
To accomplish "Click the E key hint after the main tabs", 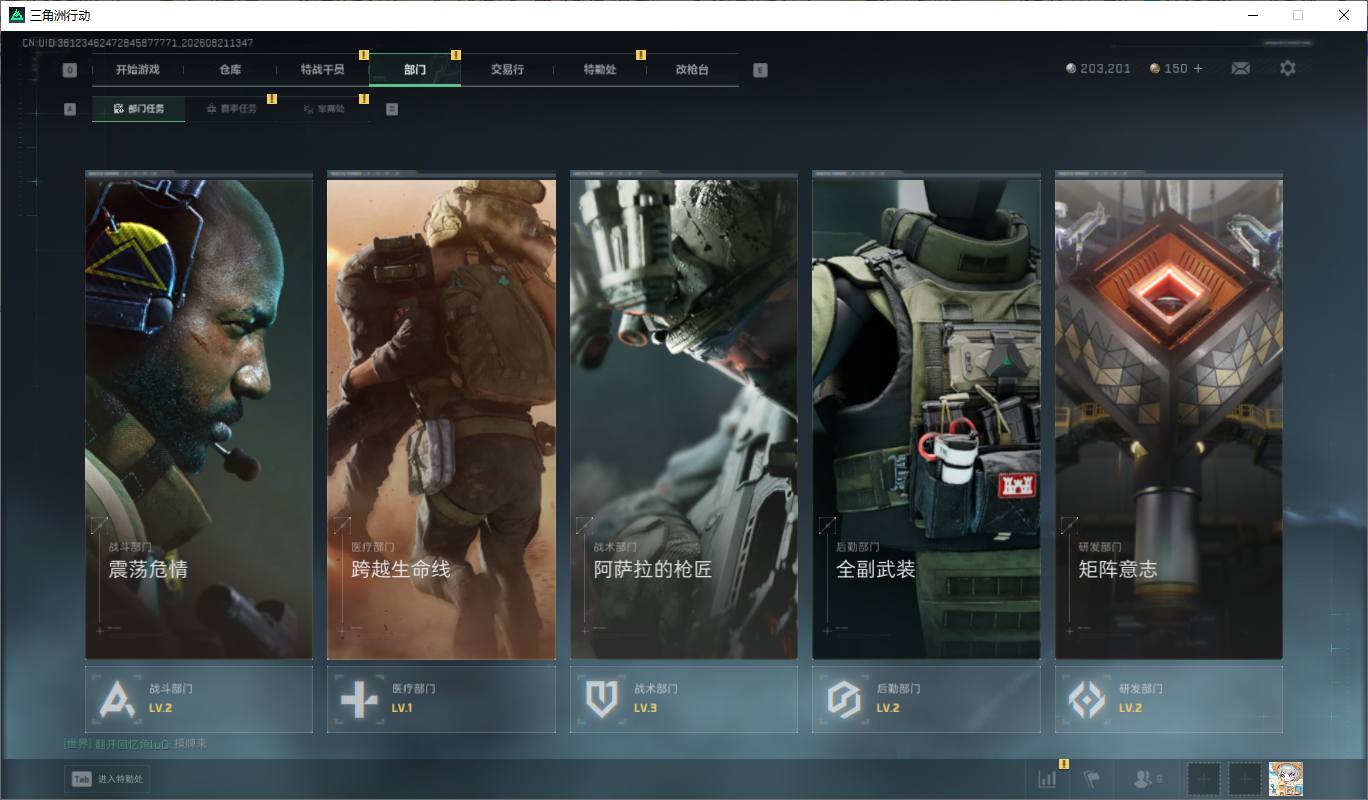I will 760,70.
